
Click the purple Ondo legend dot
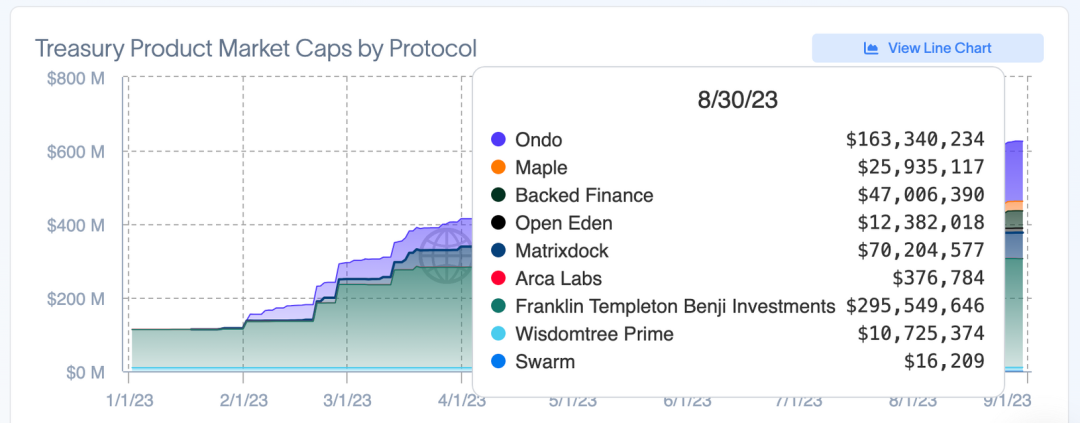point(498,140)
